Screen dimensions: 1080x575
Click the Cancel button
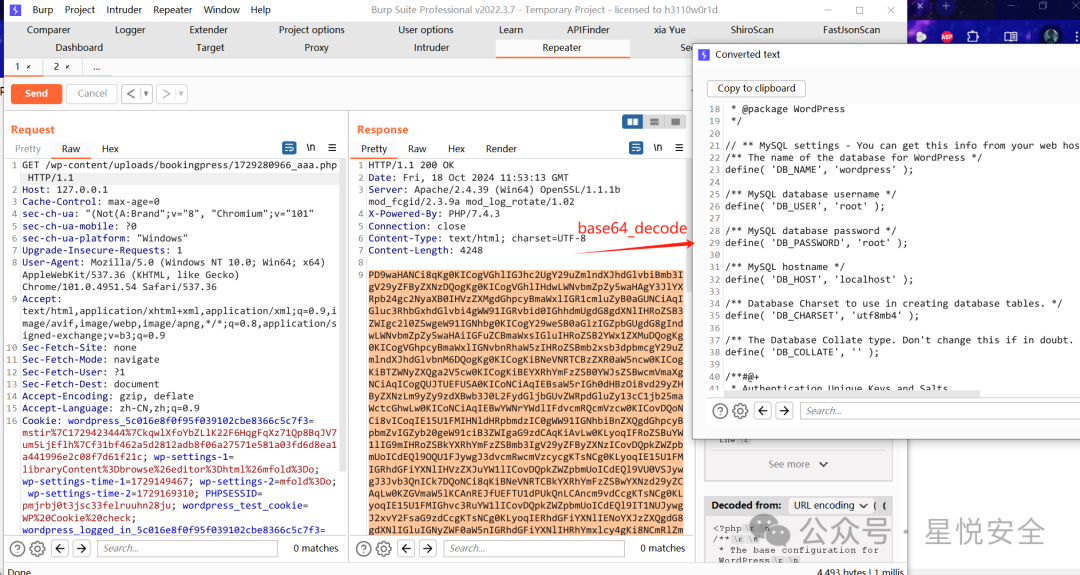pyautogui.click(x=92, y=94)
